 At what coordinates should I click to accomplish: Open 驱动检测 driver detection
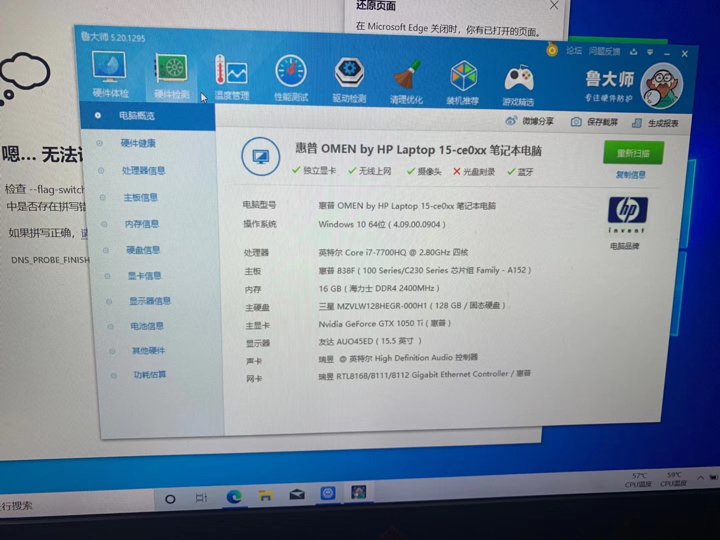pyautogui.click(x=349, y=79)
